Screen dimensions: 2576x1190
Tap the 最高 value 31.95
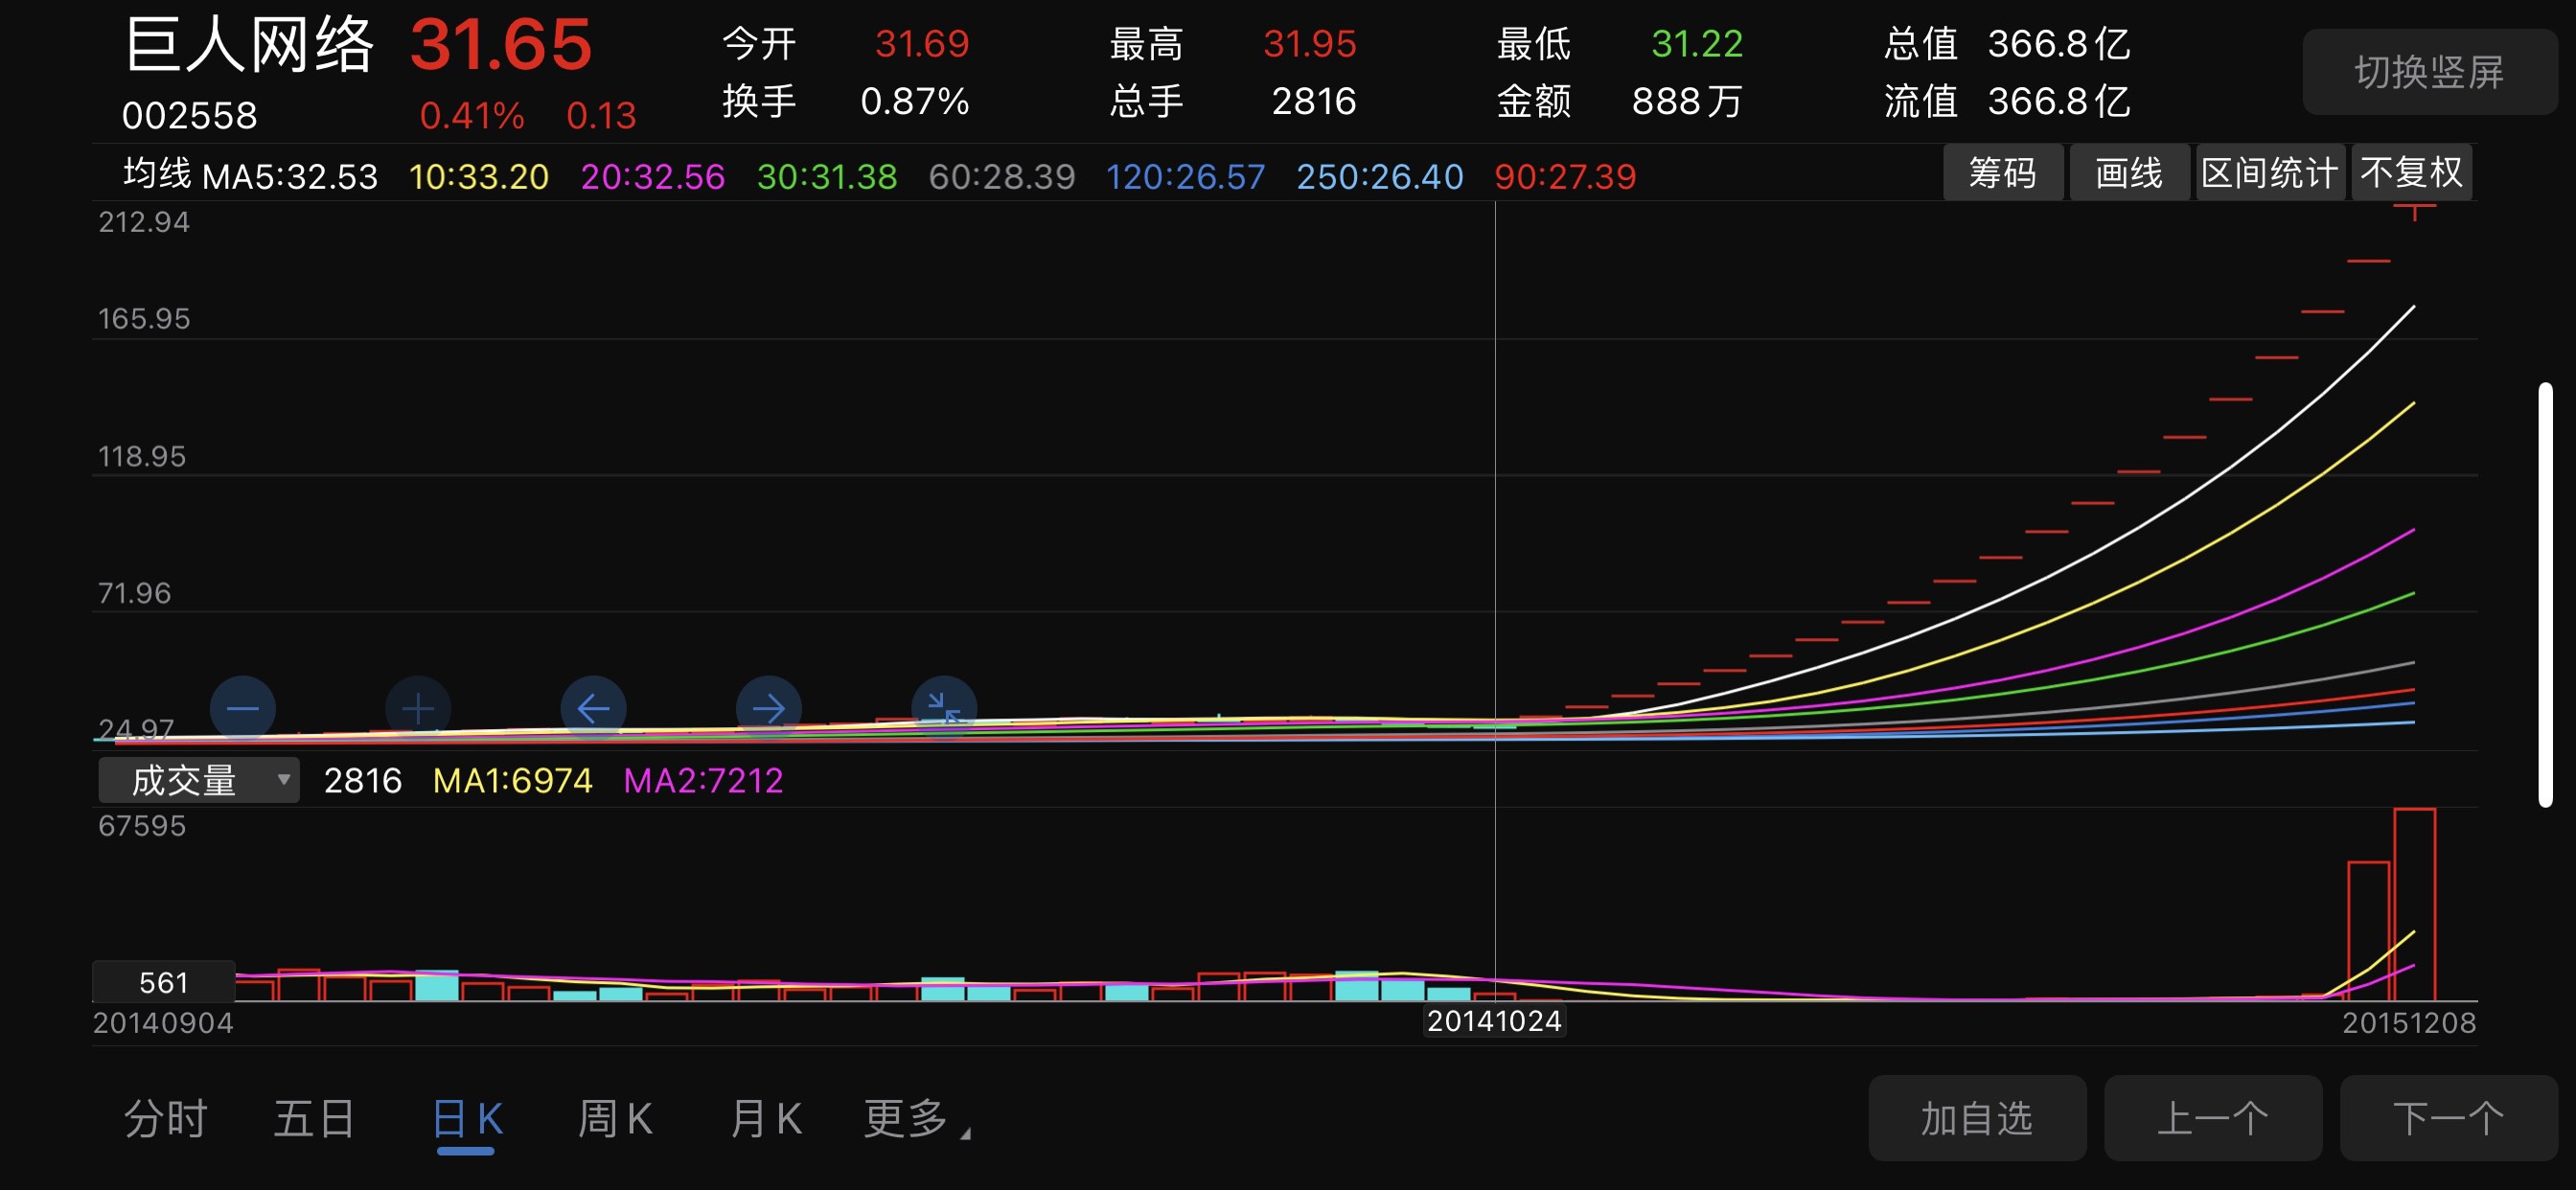pyautogui.click(x=1310, y=44)
